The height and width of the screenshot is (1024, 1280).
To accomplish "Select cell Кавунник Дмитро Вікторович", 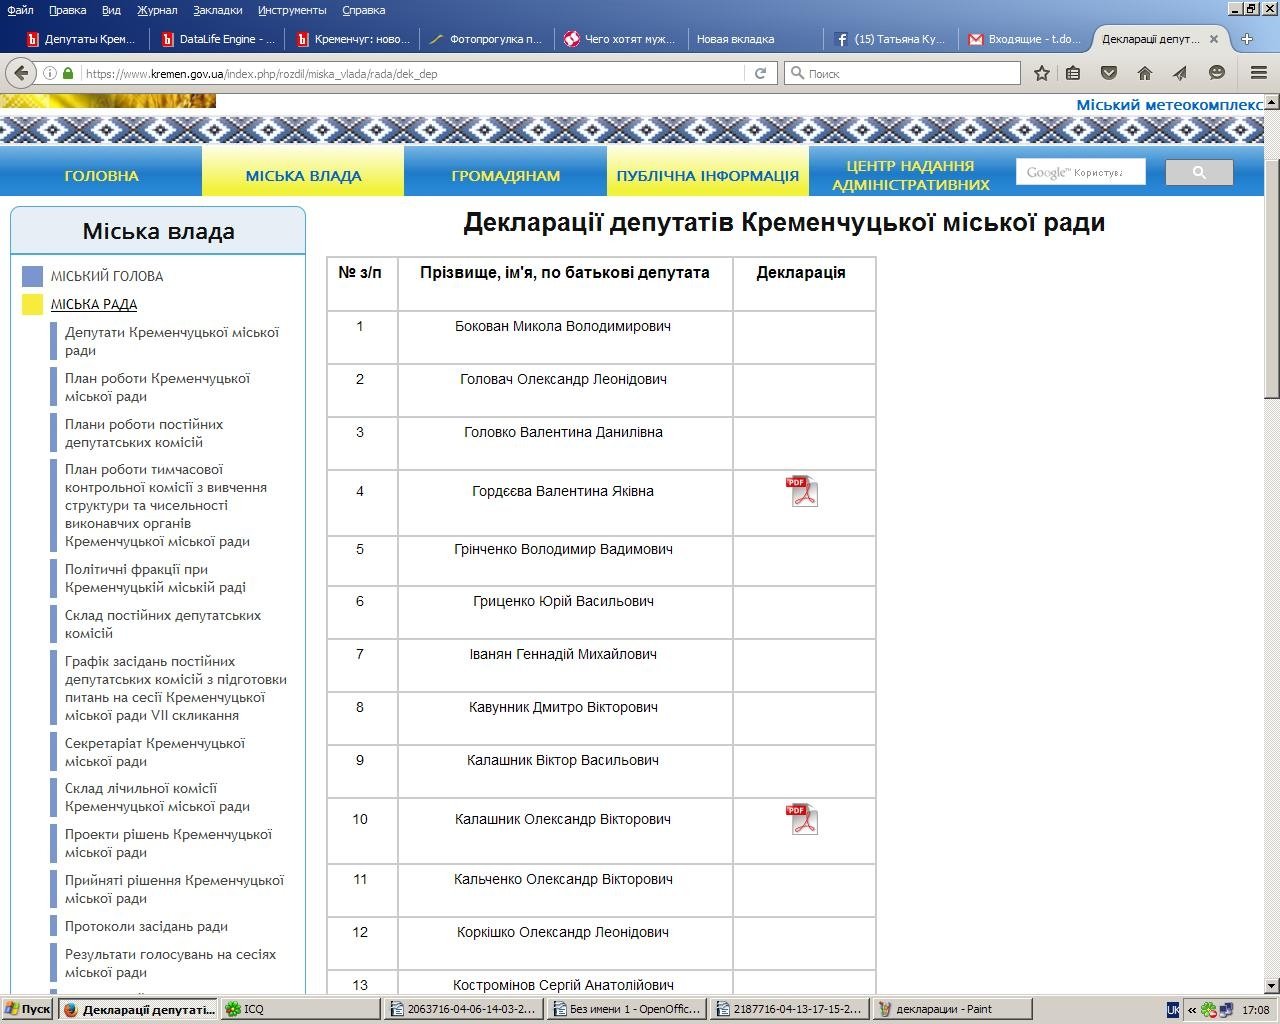I will coord(564,718).
